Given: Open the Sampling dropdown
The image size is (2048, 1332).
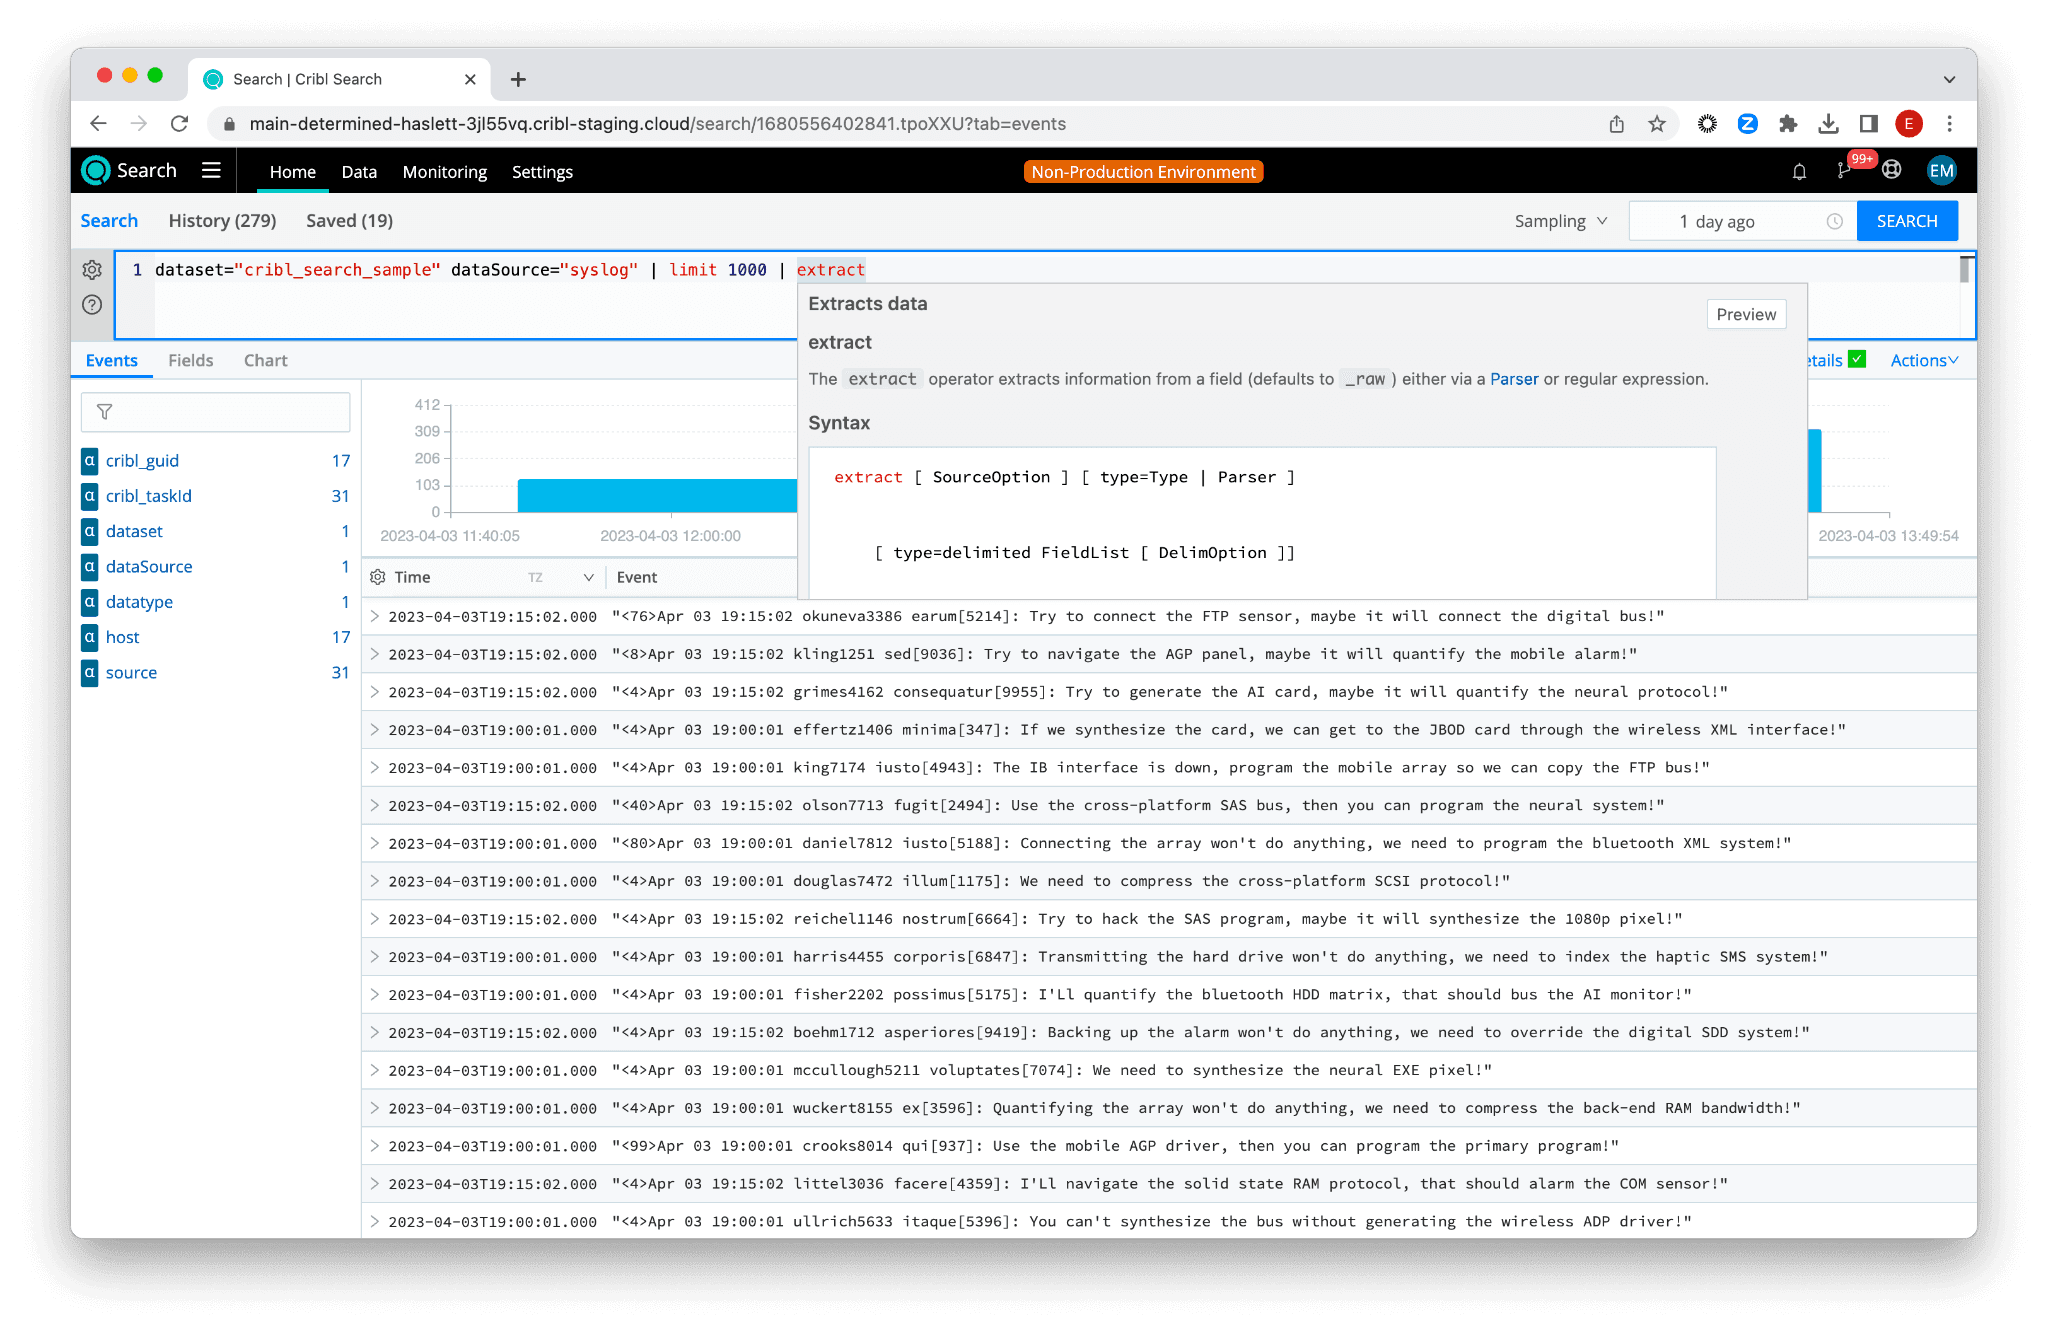Looking at the screenshot, I should [x=1560, y=221].
